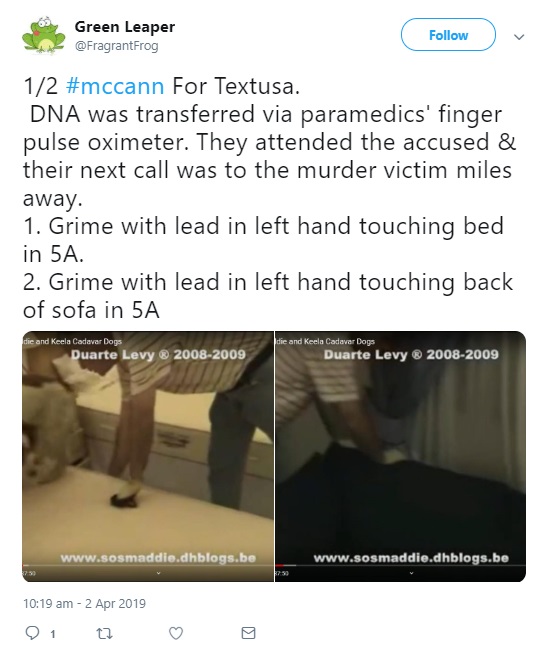The image size is (559, 645).
Task: Click left video's progress bar
Action: click(148, 566)
